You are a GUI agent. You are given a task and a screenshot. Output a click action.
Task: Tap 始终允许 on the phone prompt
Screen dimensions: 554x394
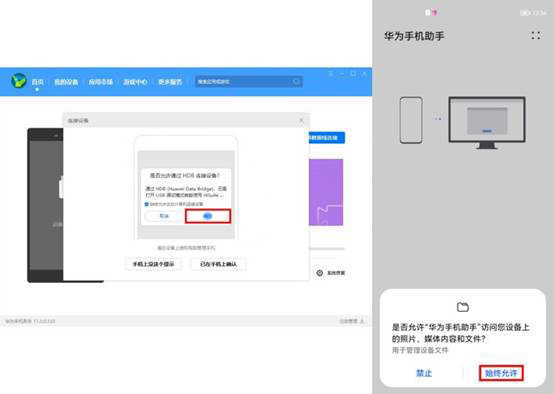tap(501, 373)
